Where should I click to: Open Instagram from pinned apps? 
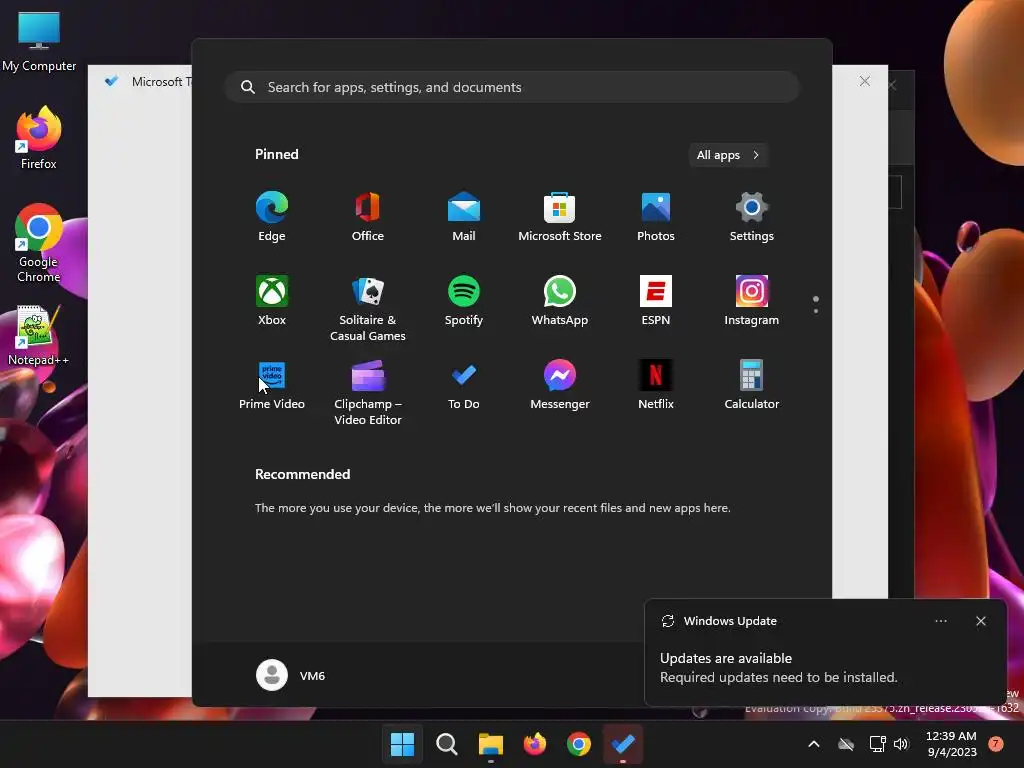(752, 302)
